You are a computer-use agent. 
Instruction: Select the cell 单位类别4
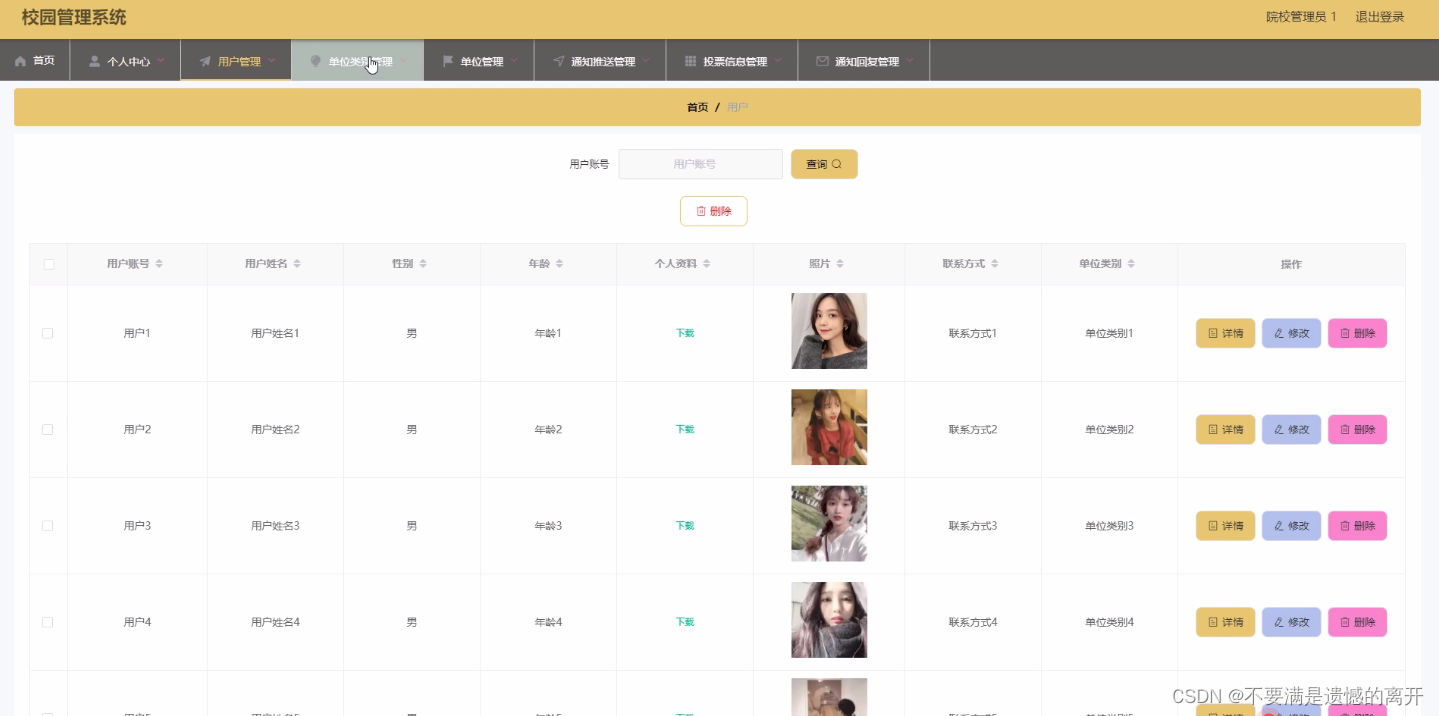1110,622
